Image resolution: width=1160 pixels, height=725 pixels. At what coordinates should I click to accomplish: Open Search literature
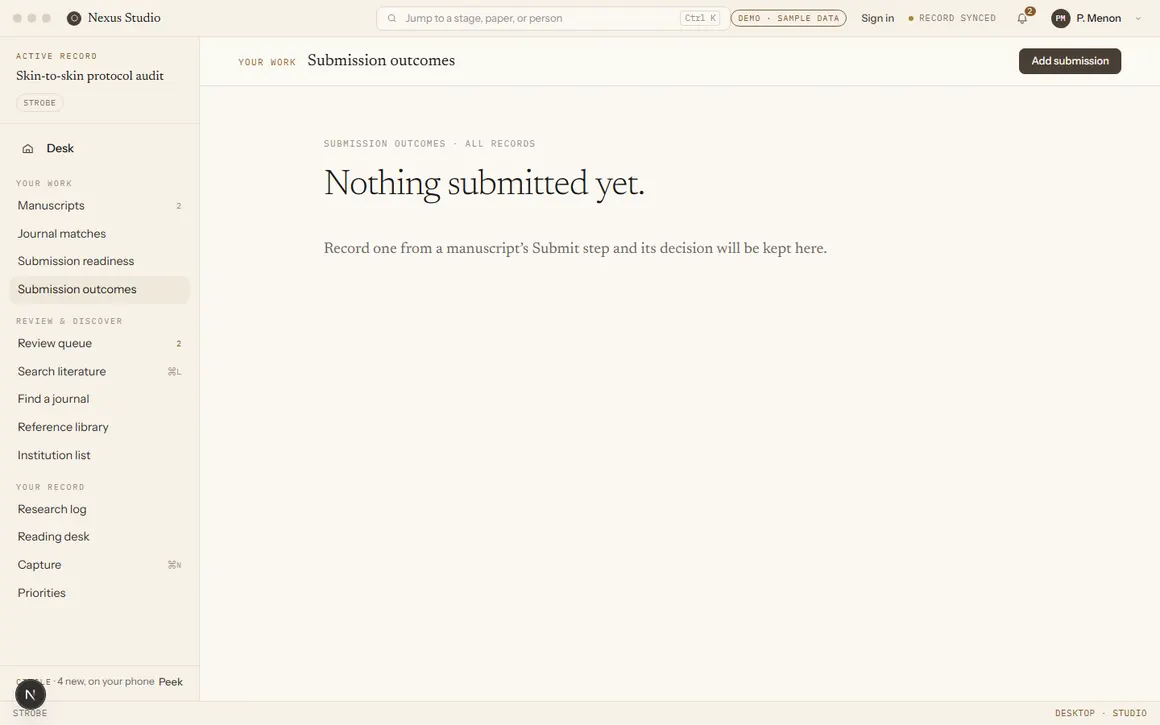99,371
